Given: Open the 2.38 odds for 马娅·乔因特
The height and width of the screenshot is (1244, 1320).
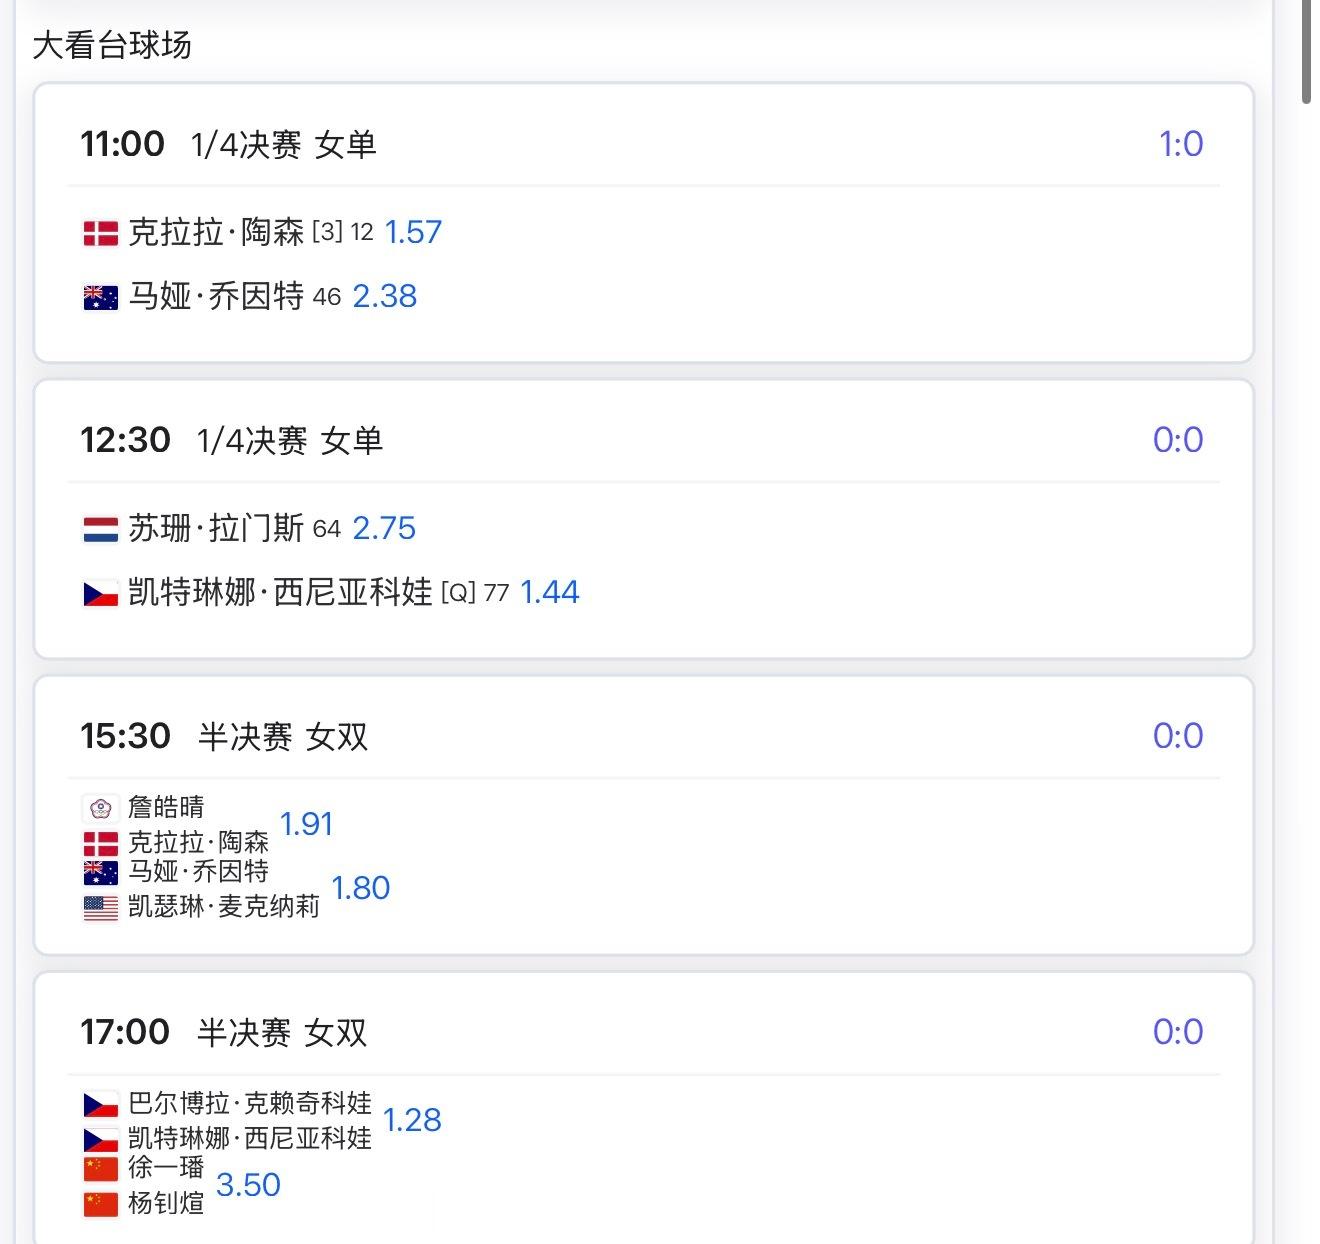Looking at the screenshot, I should [385, 296].
